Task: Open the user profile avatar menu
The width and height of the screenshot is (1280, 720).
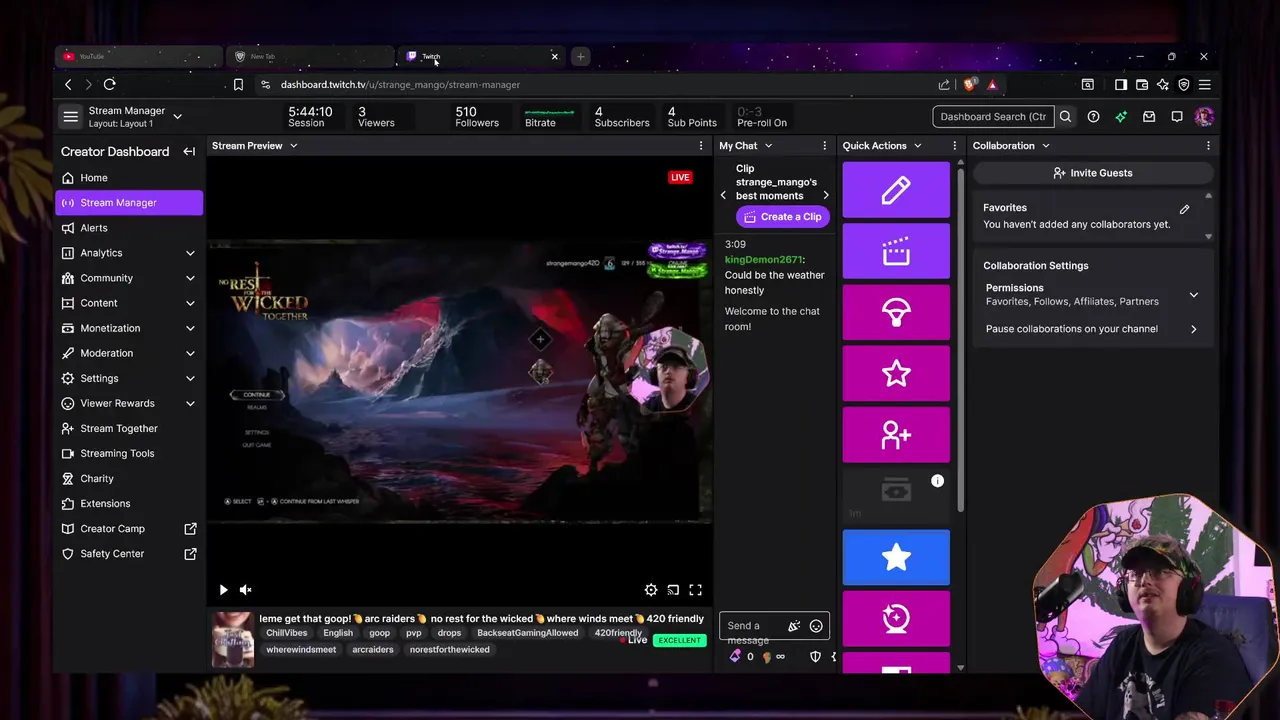Action: pyautogui.click(x=1204, y=117)
